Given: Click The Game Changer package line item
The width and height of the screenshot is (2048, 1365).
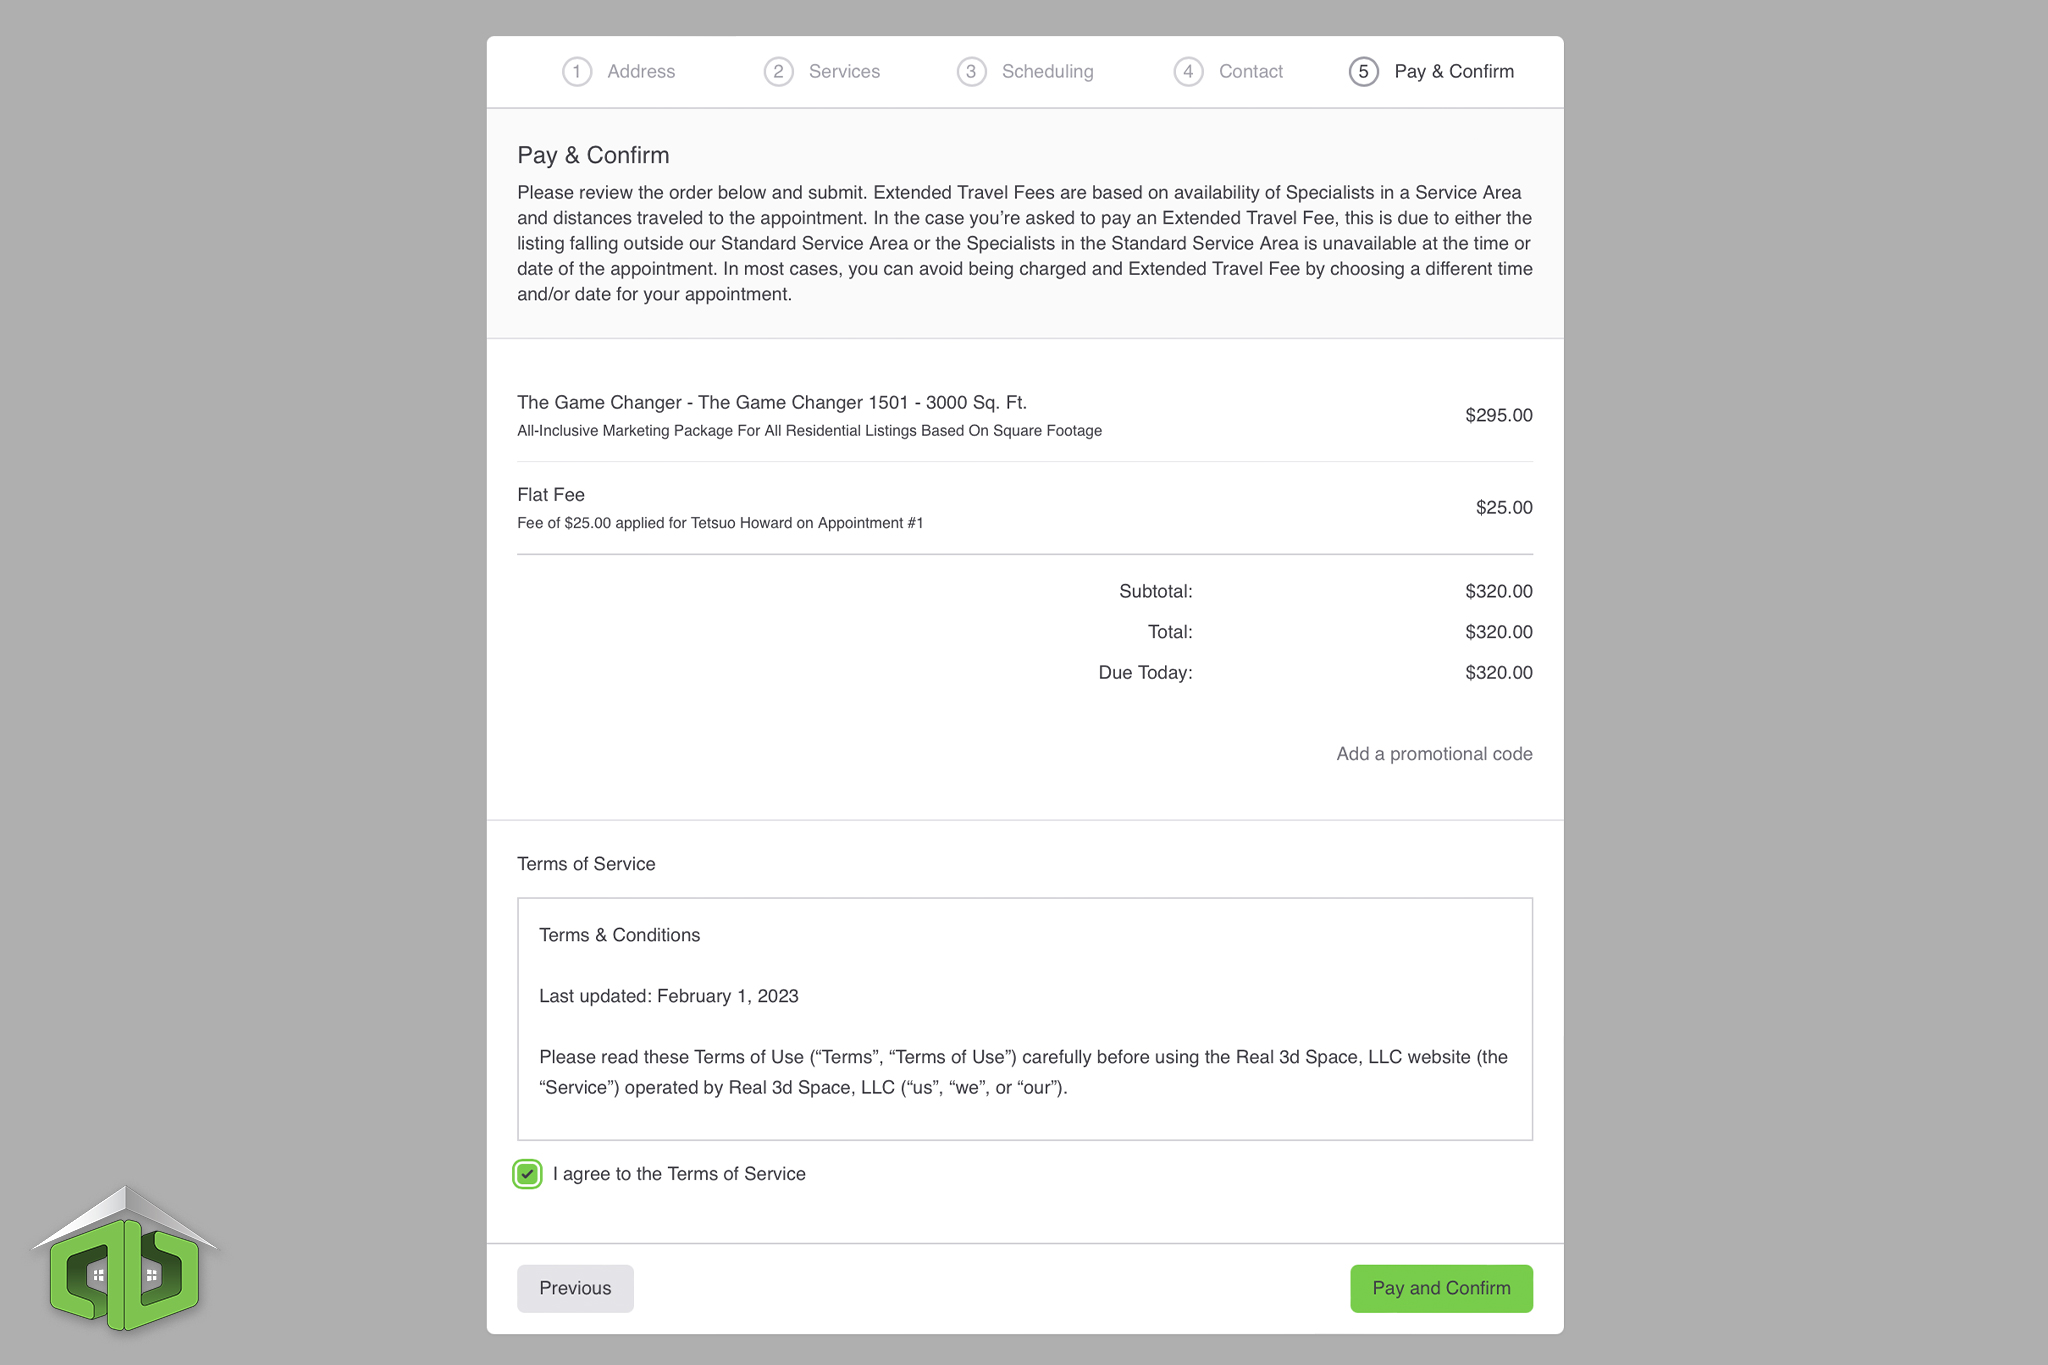Looking at the screenshot, I should (x=1025, y=415).
